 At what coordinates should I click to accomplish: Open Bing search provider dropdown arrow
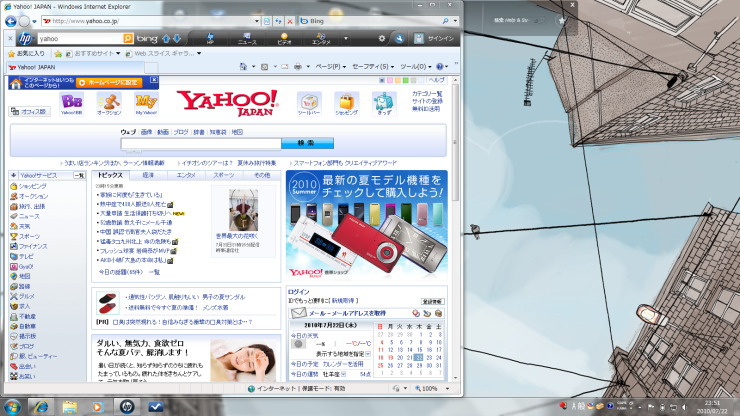(x=455, y=21)
